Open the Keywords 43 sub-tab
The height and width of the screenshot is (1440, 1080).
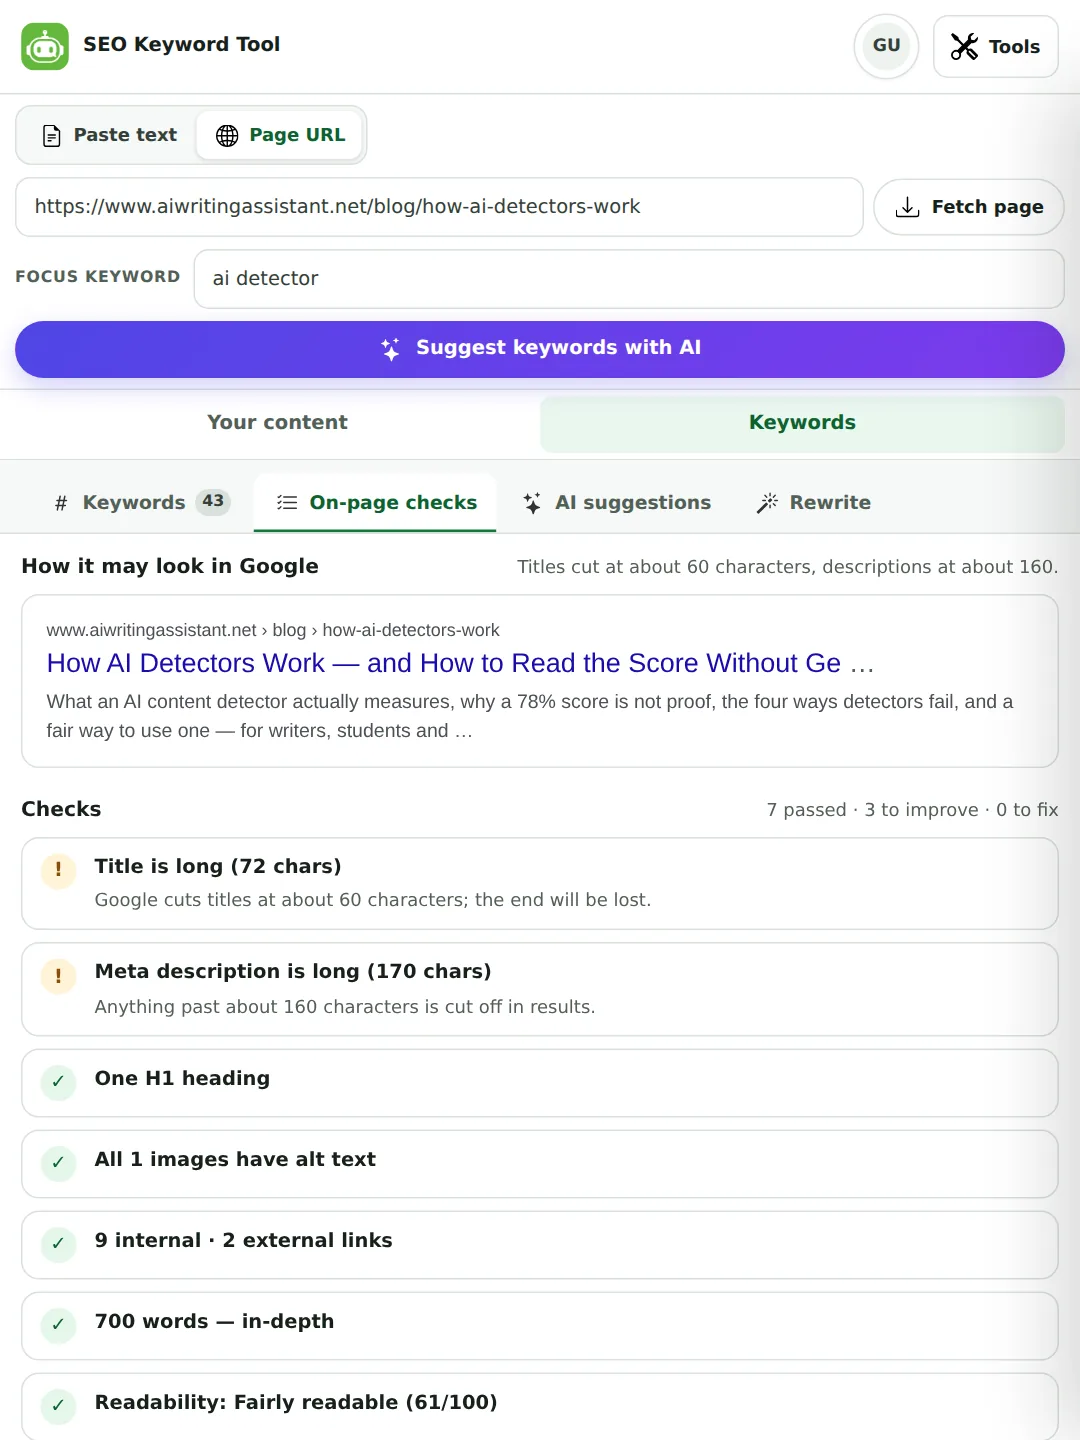[x=142, y=503]
